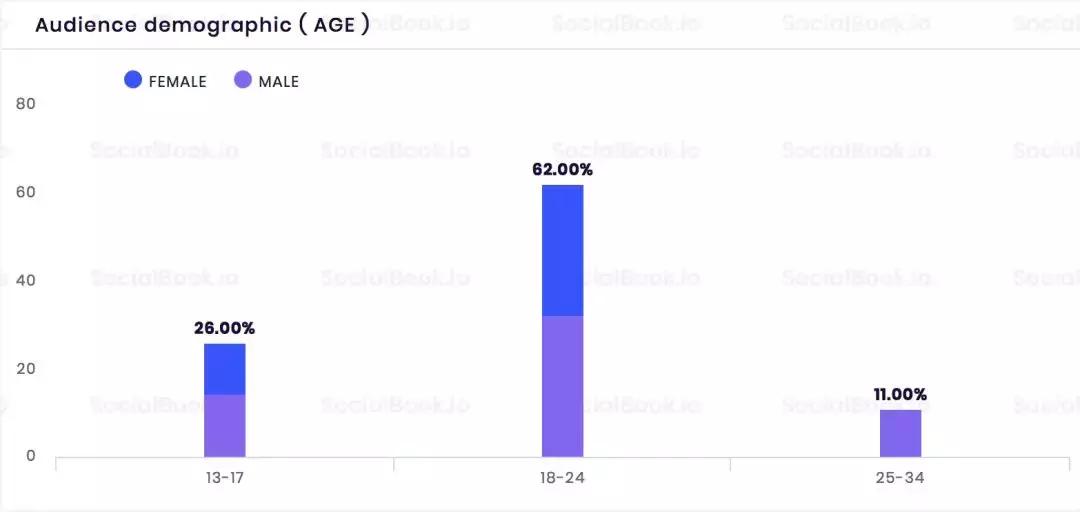Click the 60 value on the y-axis

click(x=26, y=192)
